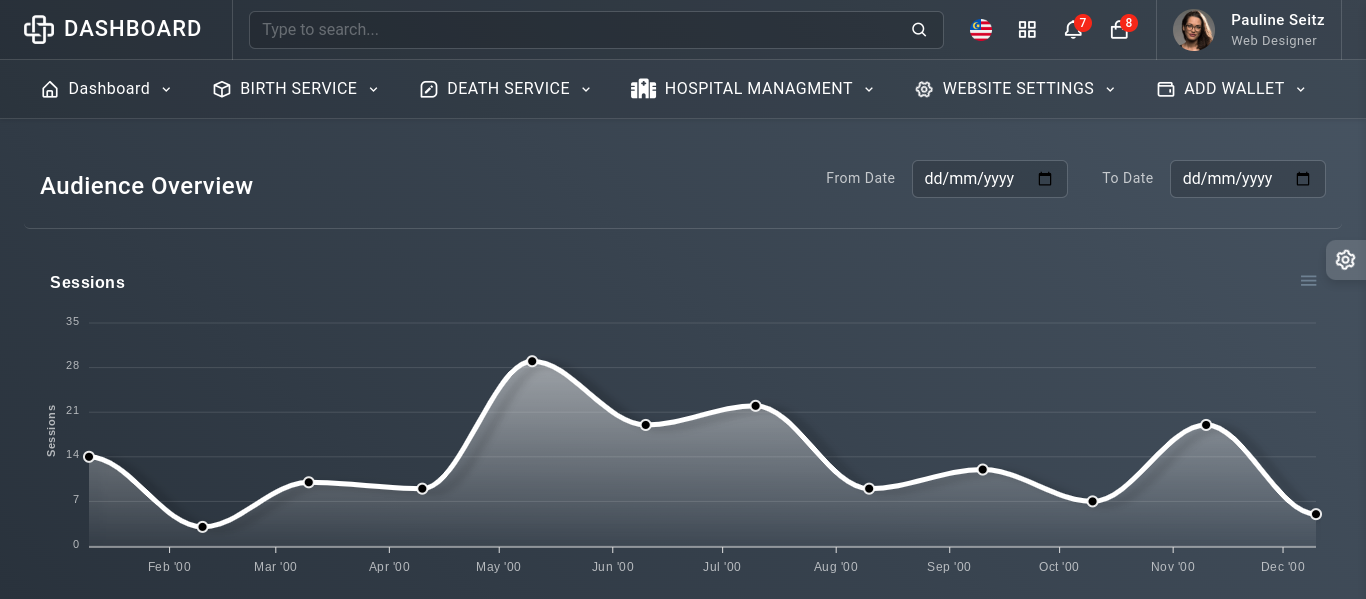Open the Sessions chart hamburger menu
Screen dimensions: 1366x599
pos(1308,281)
